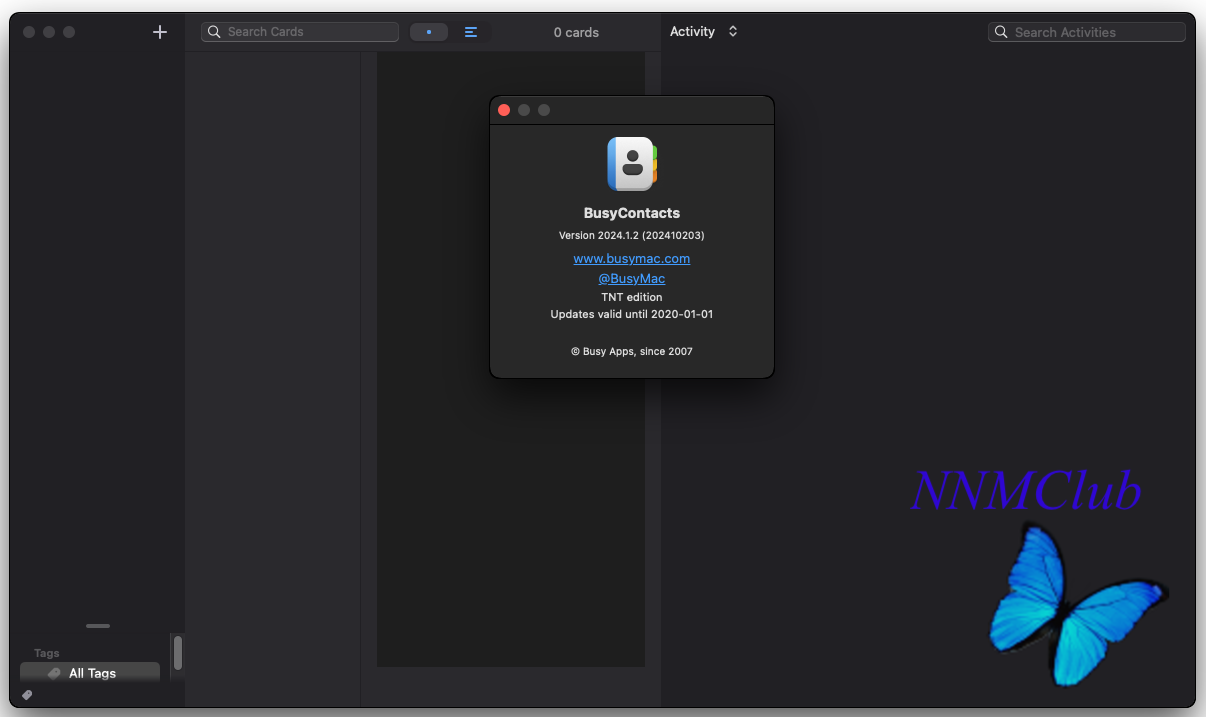Click Updates valid until 2020-01-01 text
Viewport: 1206px width, 717px height.
tap(632, 314)
